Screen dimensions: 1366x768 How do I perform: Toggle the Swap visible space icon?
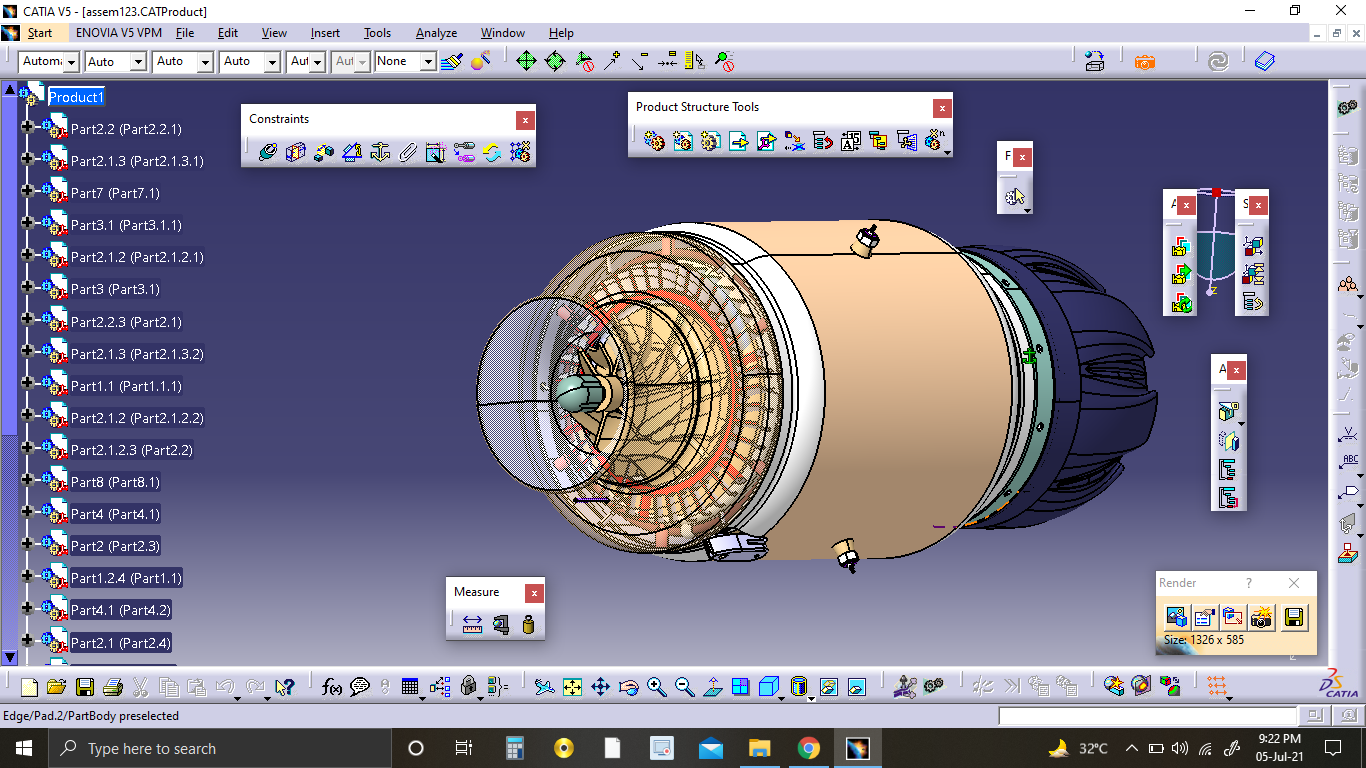[x=856, y=687]
